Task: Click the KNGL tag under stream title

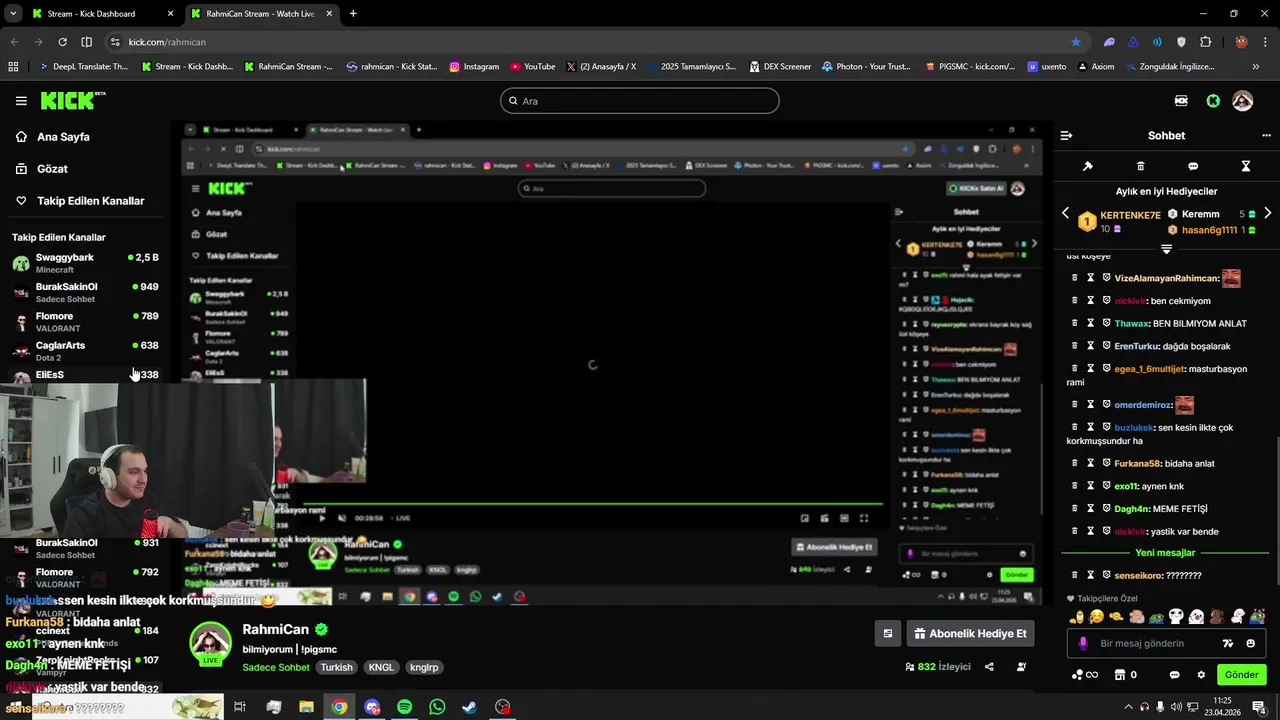Action: click(381, 667)
